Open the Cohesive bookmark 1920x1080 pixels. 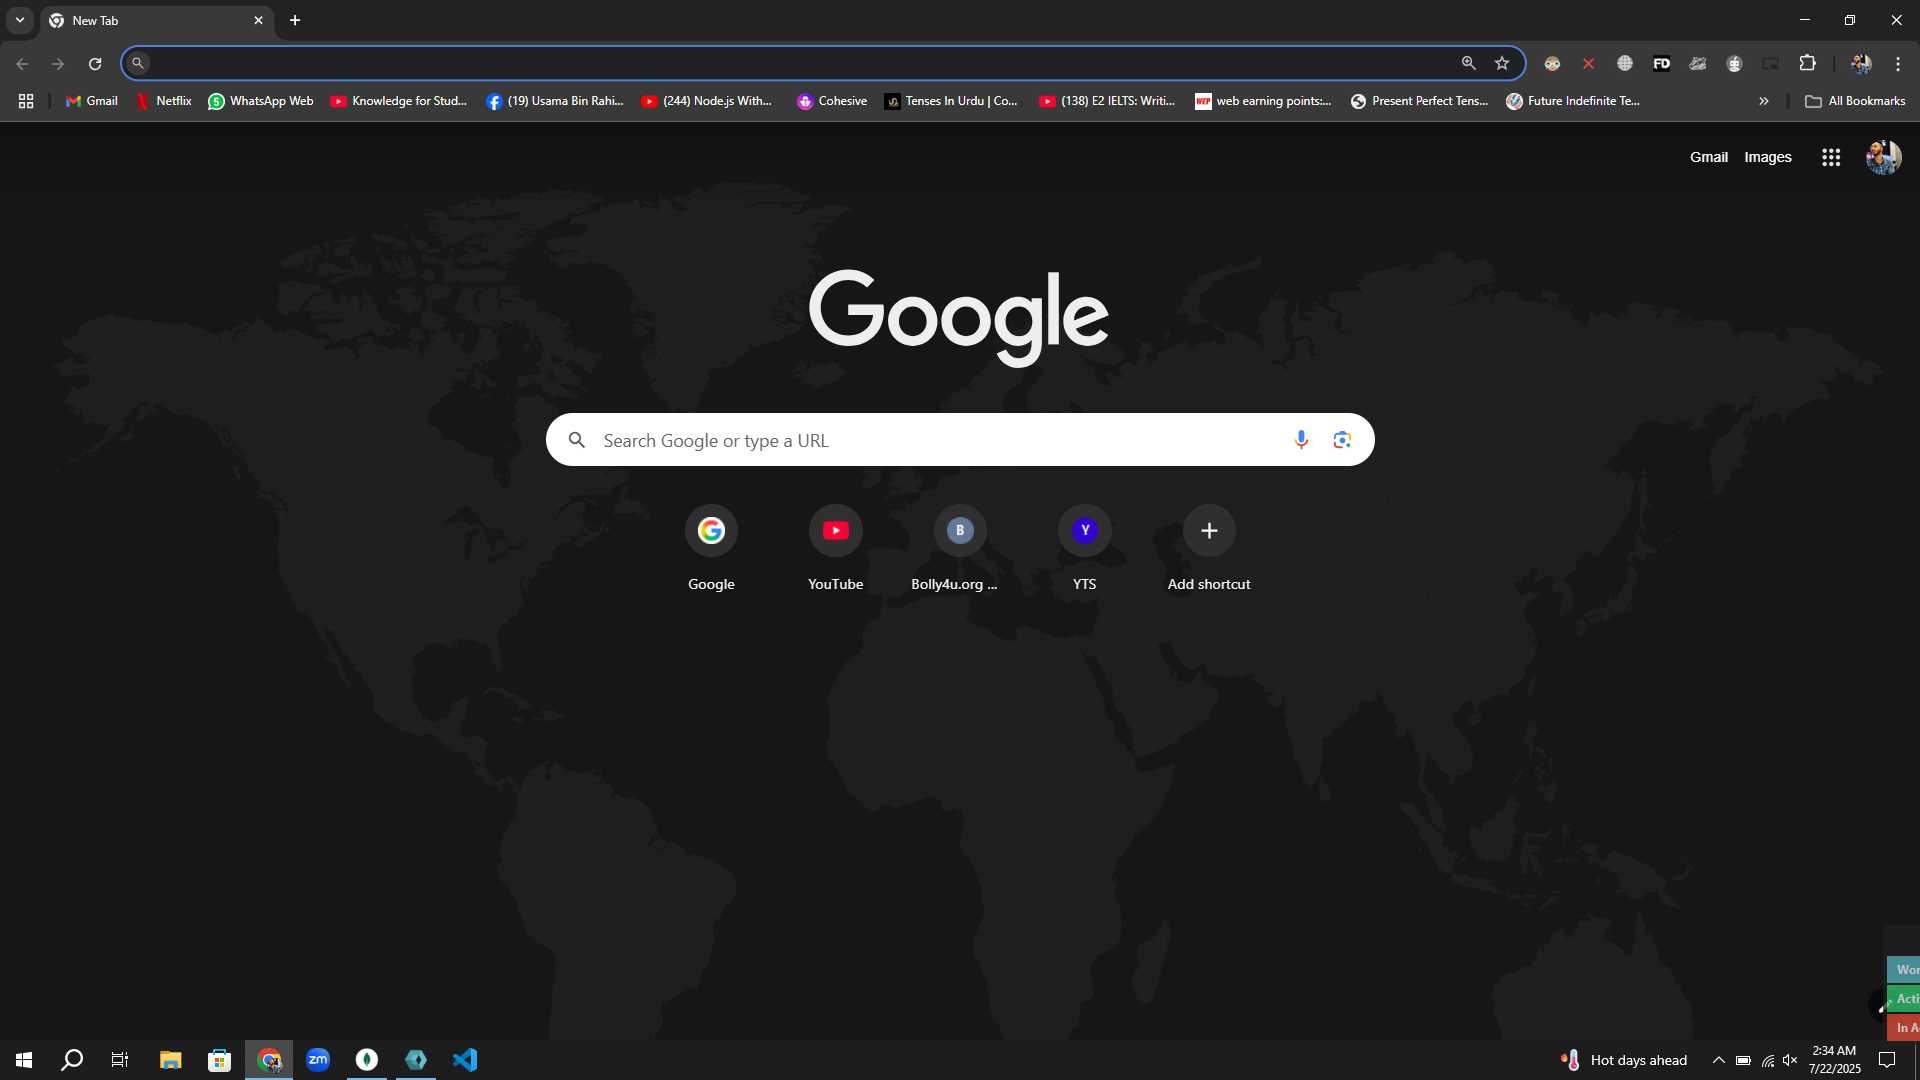[832, 101]
